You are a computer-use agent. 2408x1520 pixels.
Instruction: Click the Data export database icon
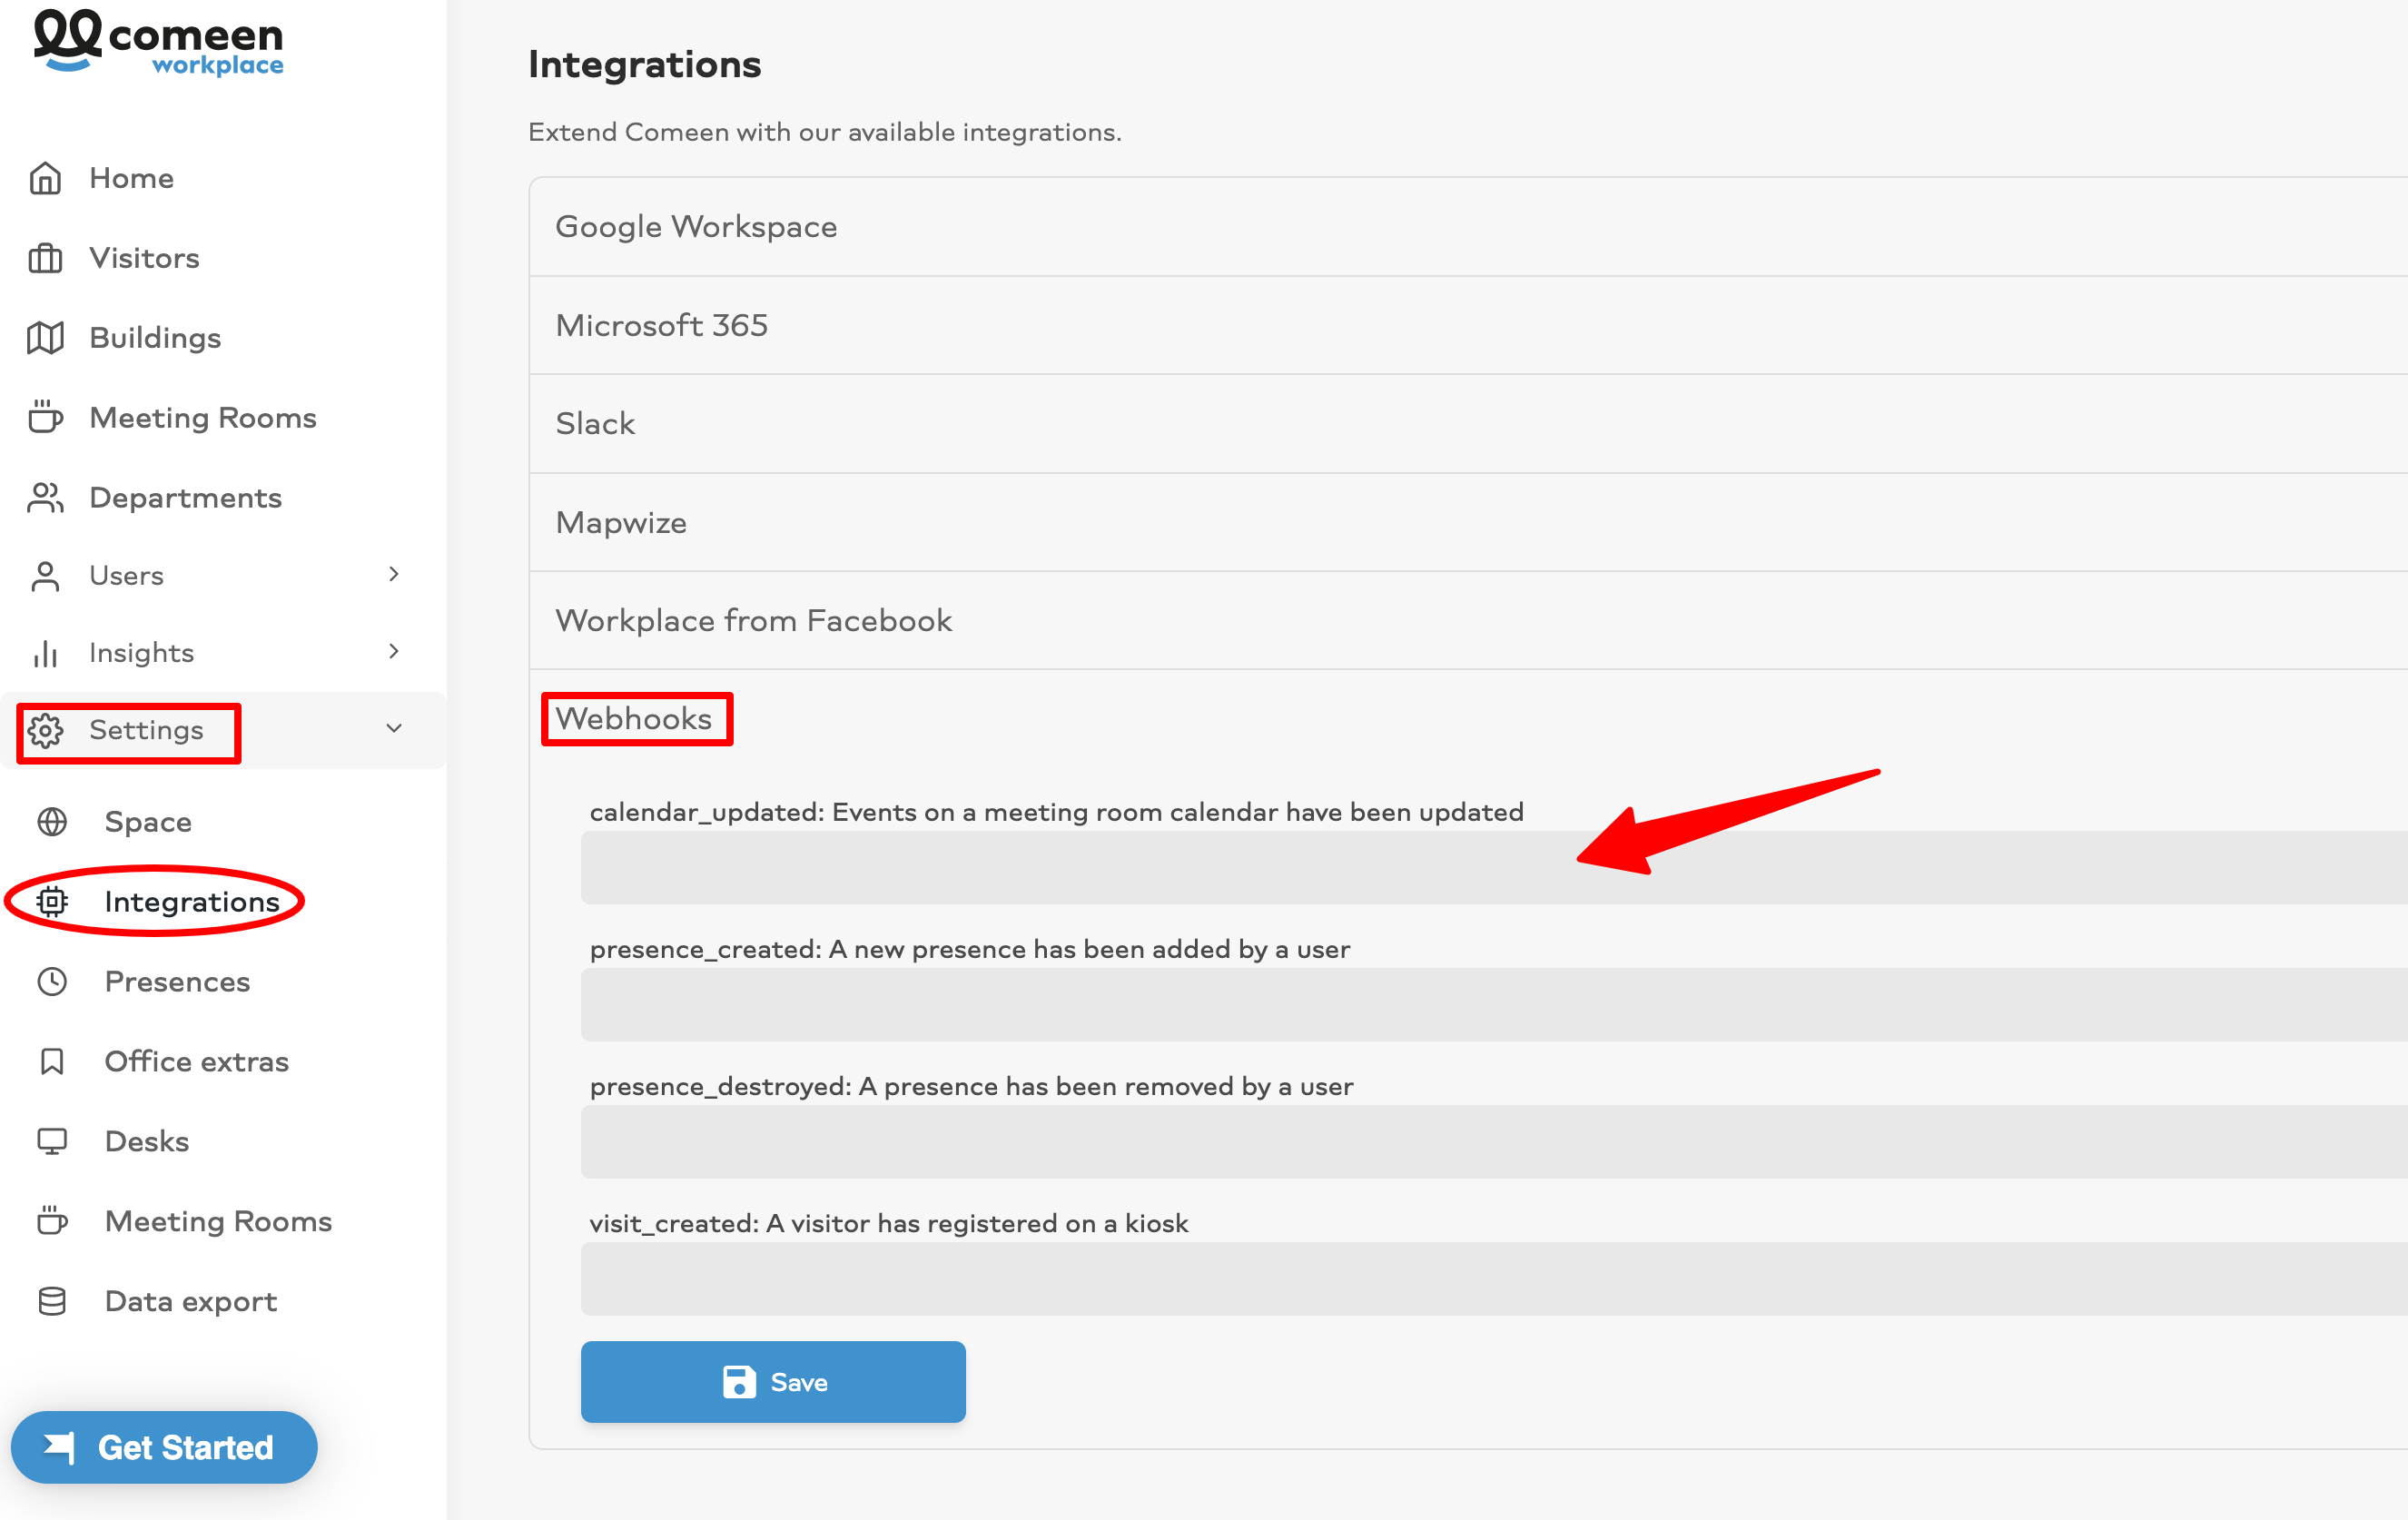52,1302
